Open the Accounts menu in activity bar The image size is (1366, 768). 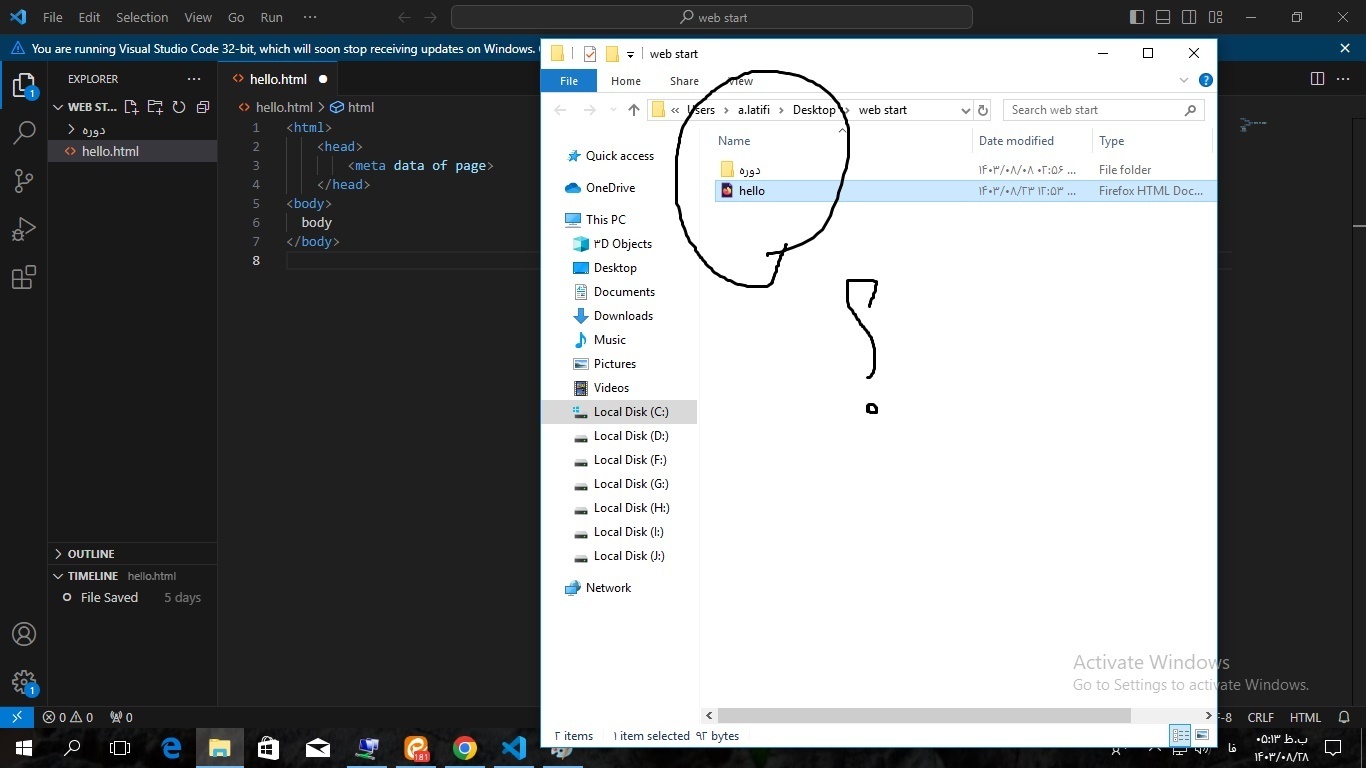[24, 634]
